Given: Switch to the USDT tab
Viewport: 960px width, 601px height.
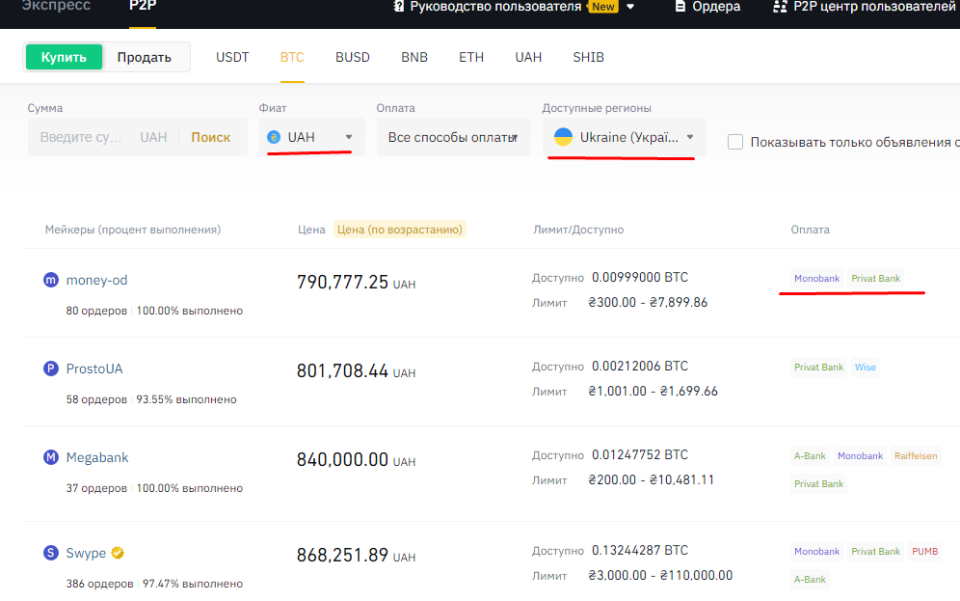Looking at the screenshot, I should point(232,57).
